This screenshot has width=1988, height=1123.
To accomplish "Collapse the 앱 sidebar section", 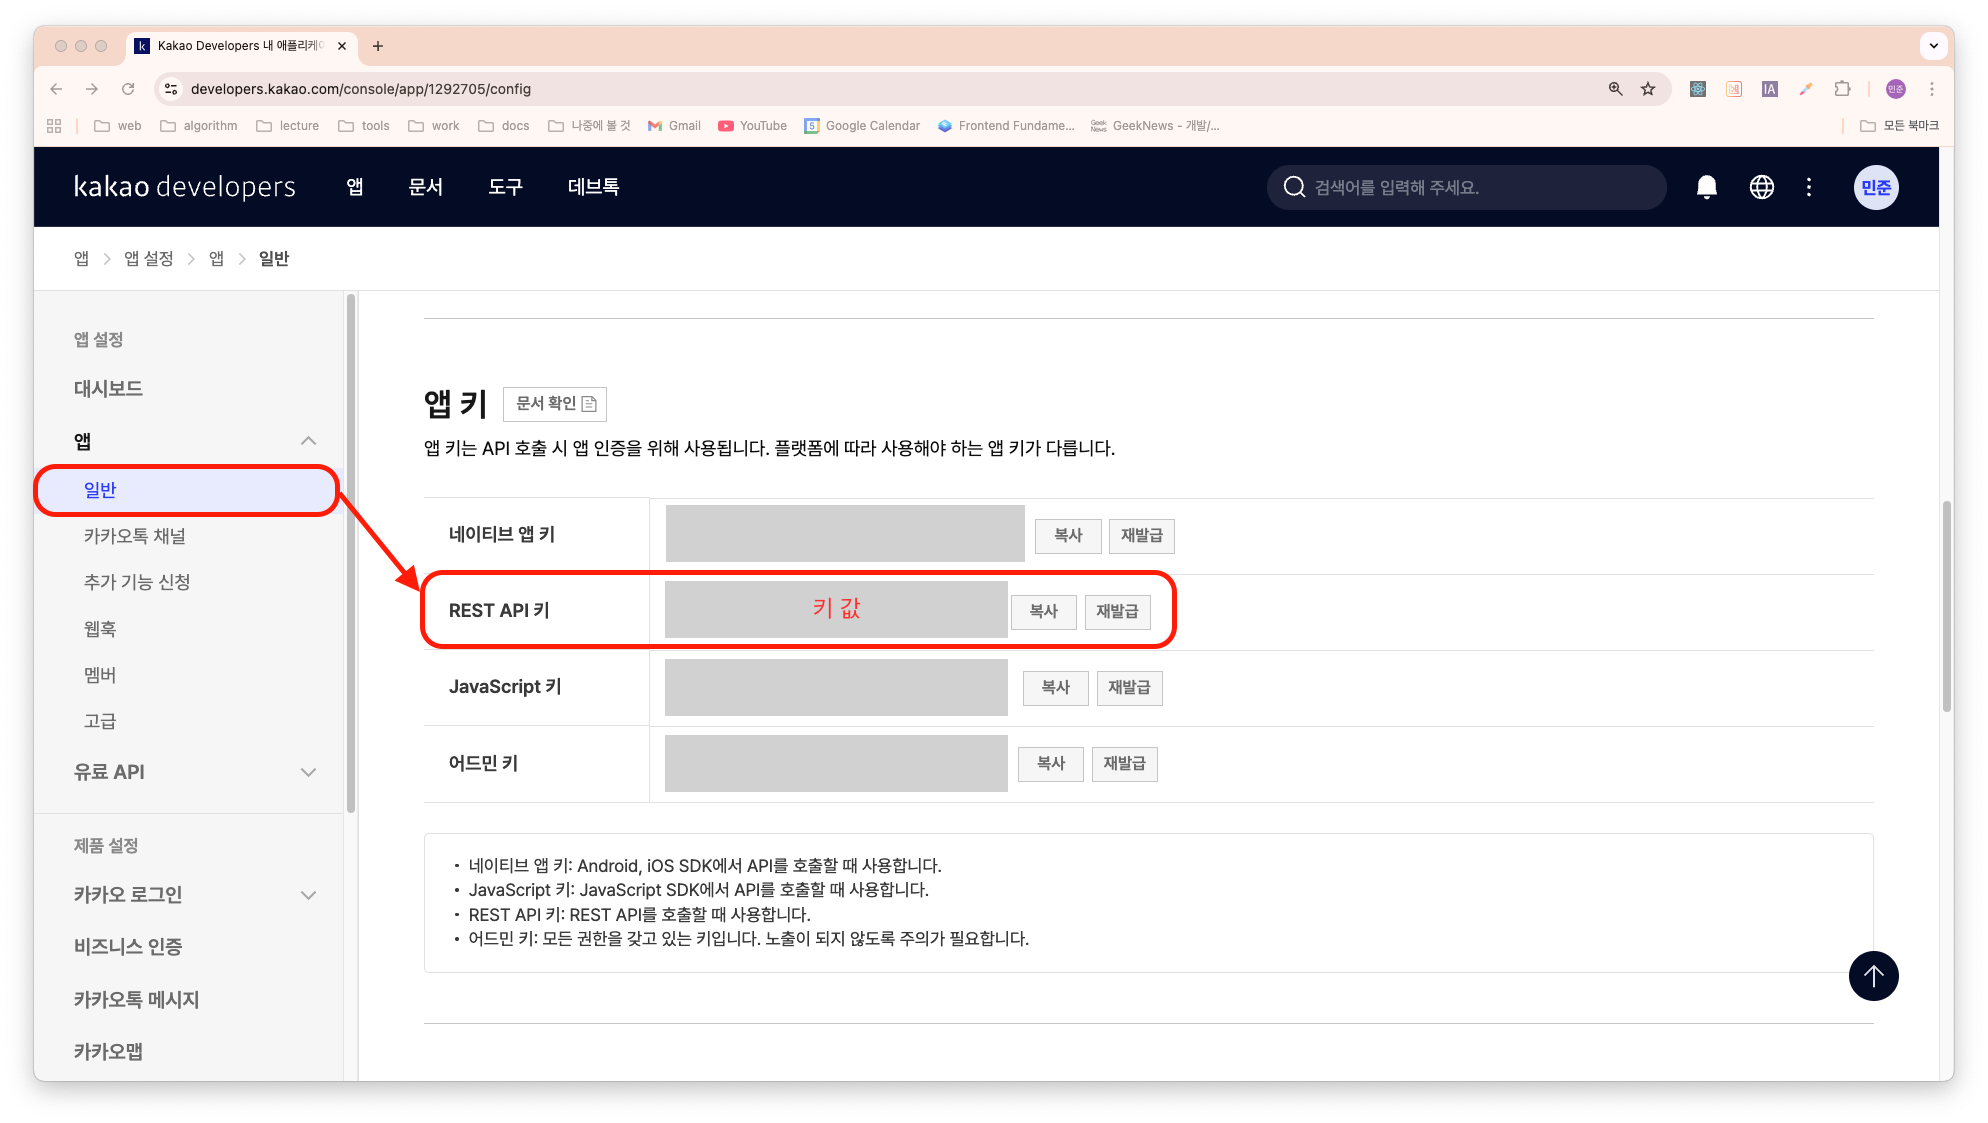I will click(x=308, y=441).
